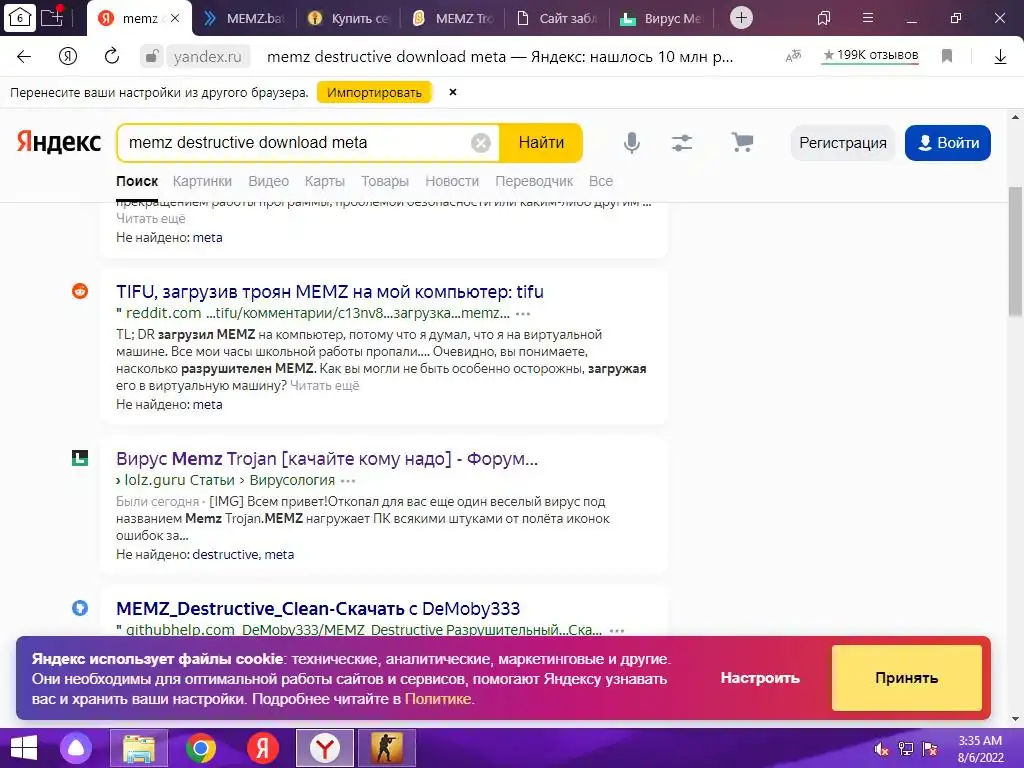Expand reddit snippet via Читать ещё
The image size is (1024, 768).
[x=325, y=385]
